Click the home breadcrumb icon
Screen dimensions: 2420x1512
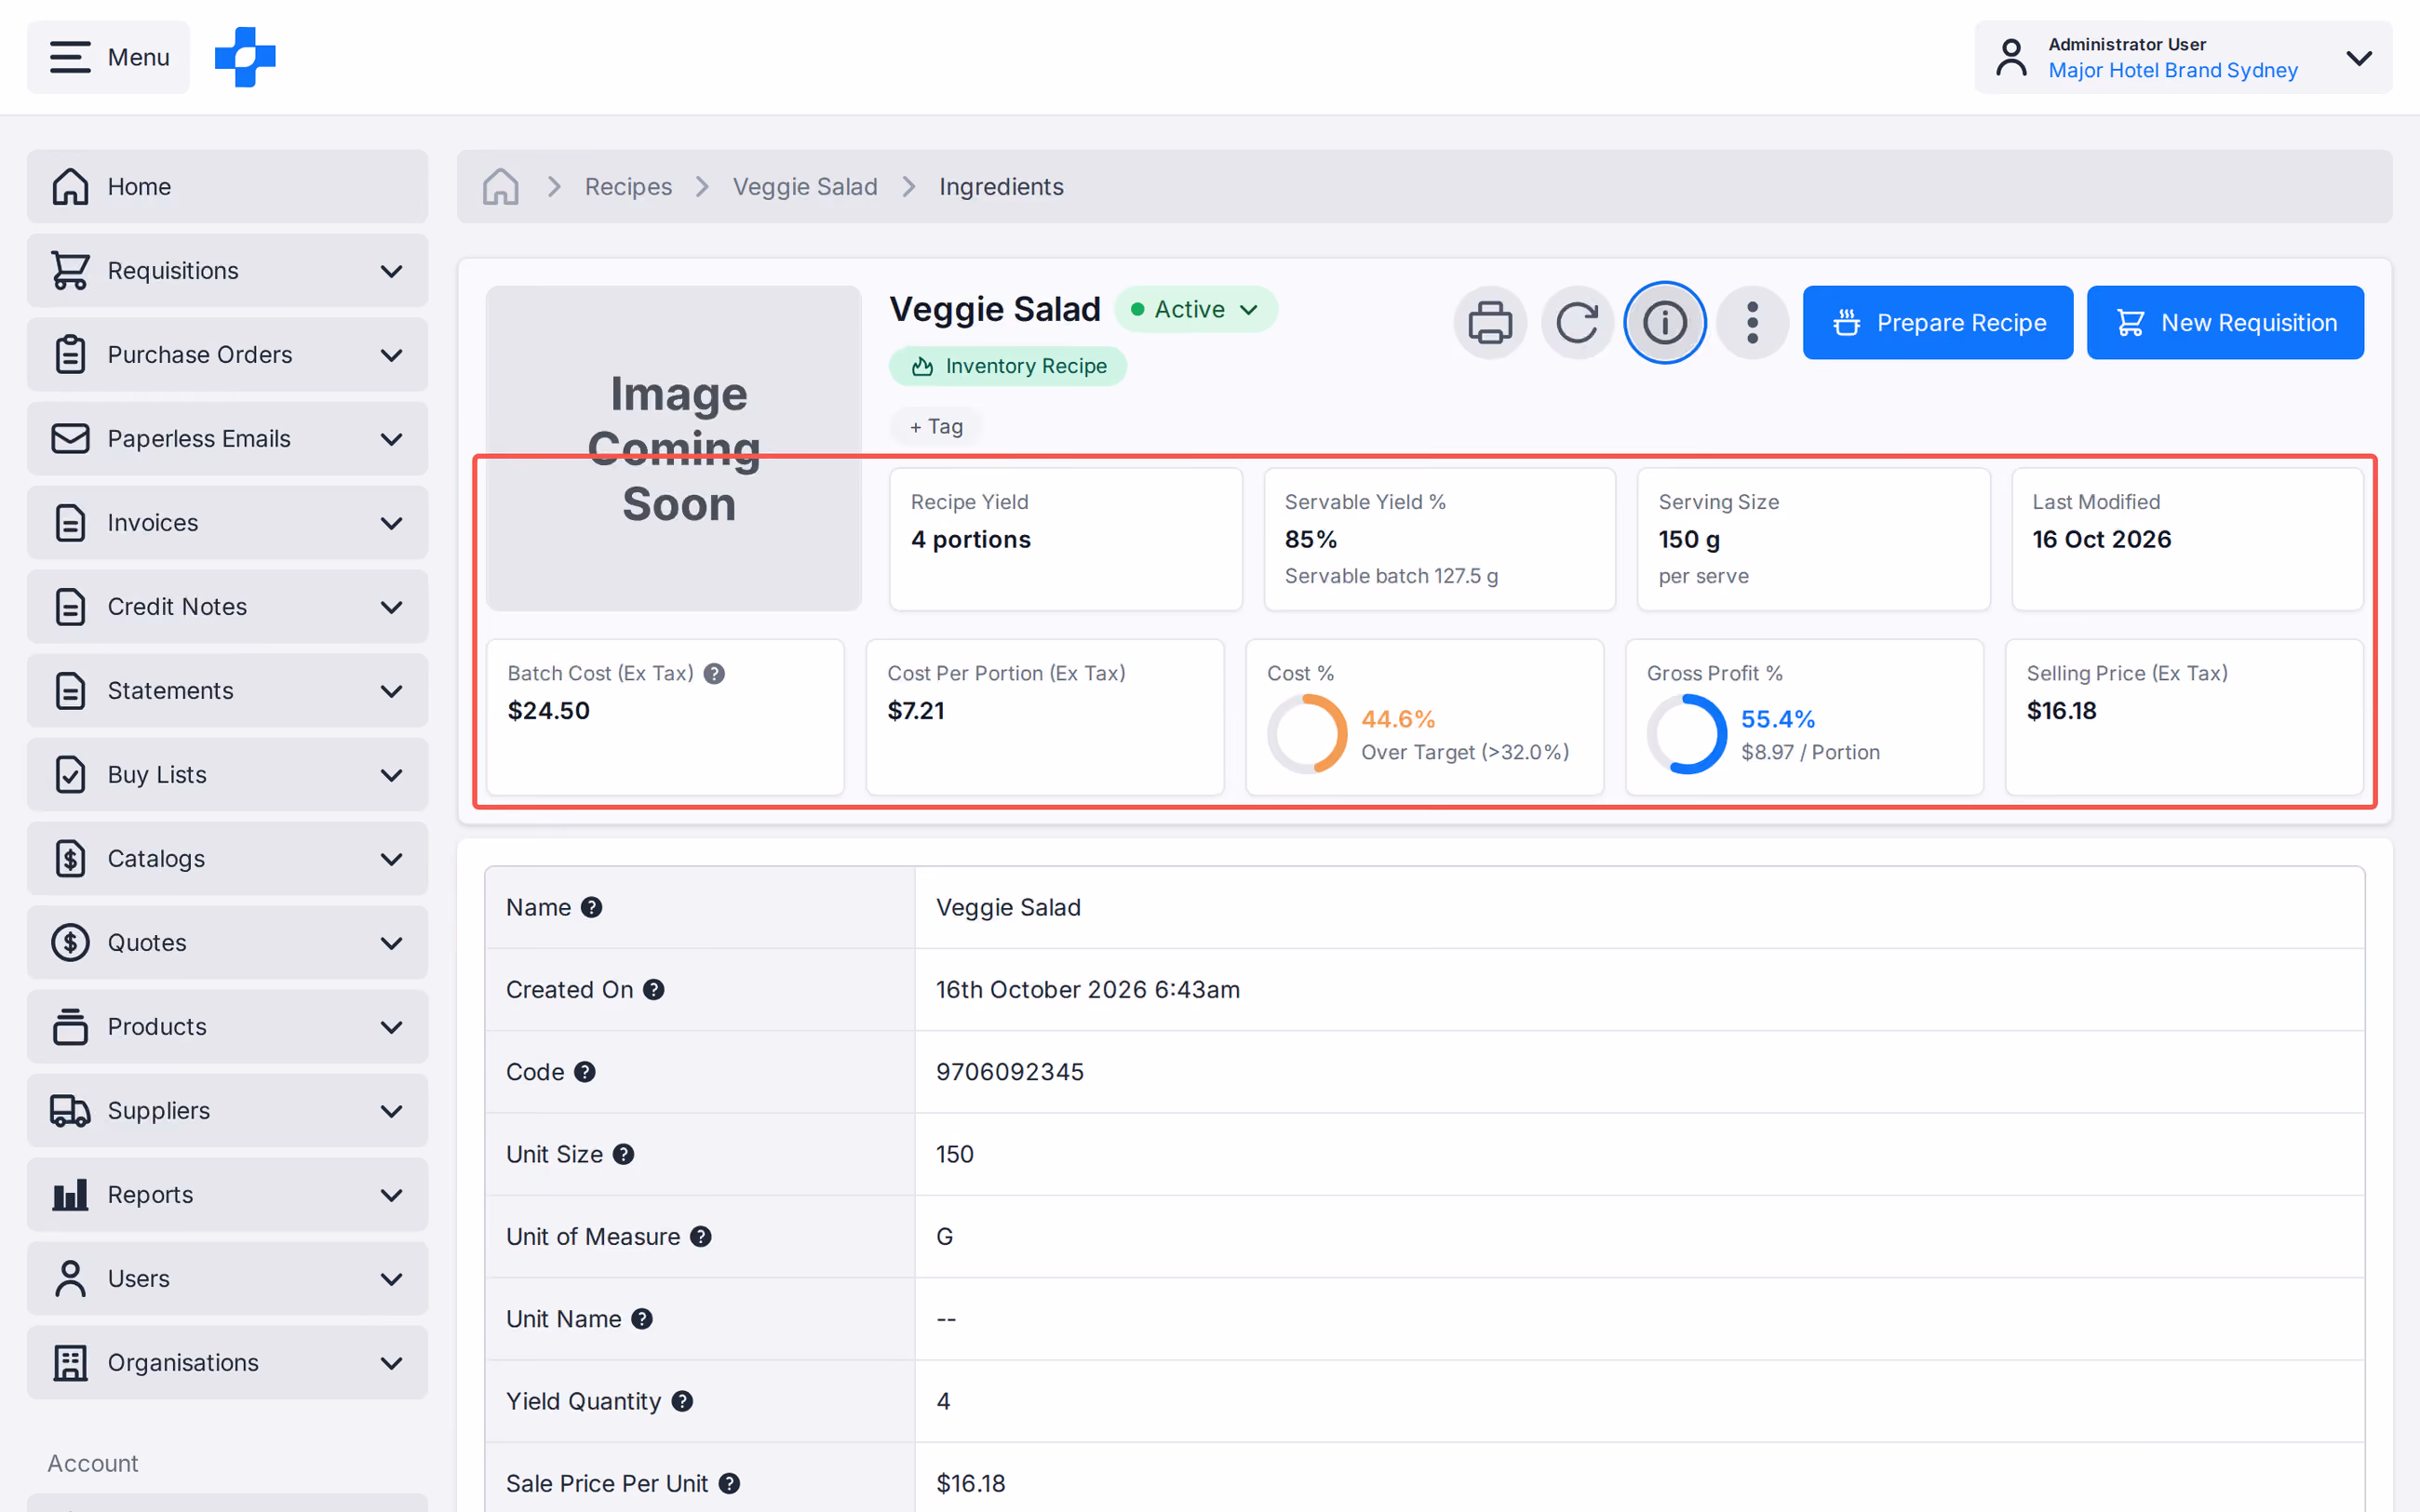point(500,187)
